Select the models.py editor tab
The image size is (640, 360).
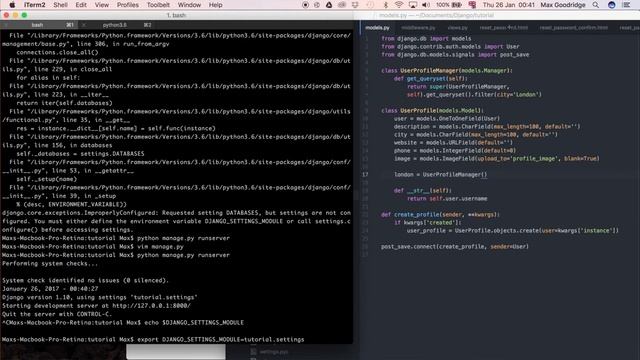(377, 28)
